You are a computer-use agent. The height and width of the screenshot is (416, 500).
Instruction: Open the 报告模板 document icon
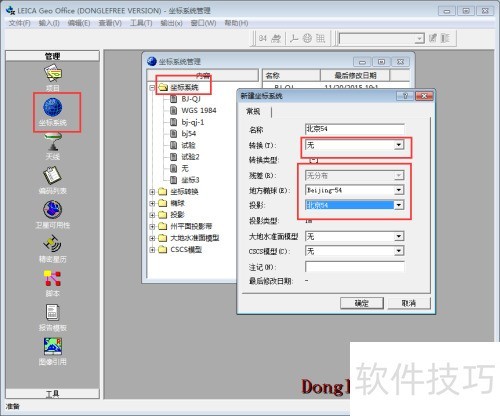coord(53,313)
